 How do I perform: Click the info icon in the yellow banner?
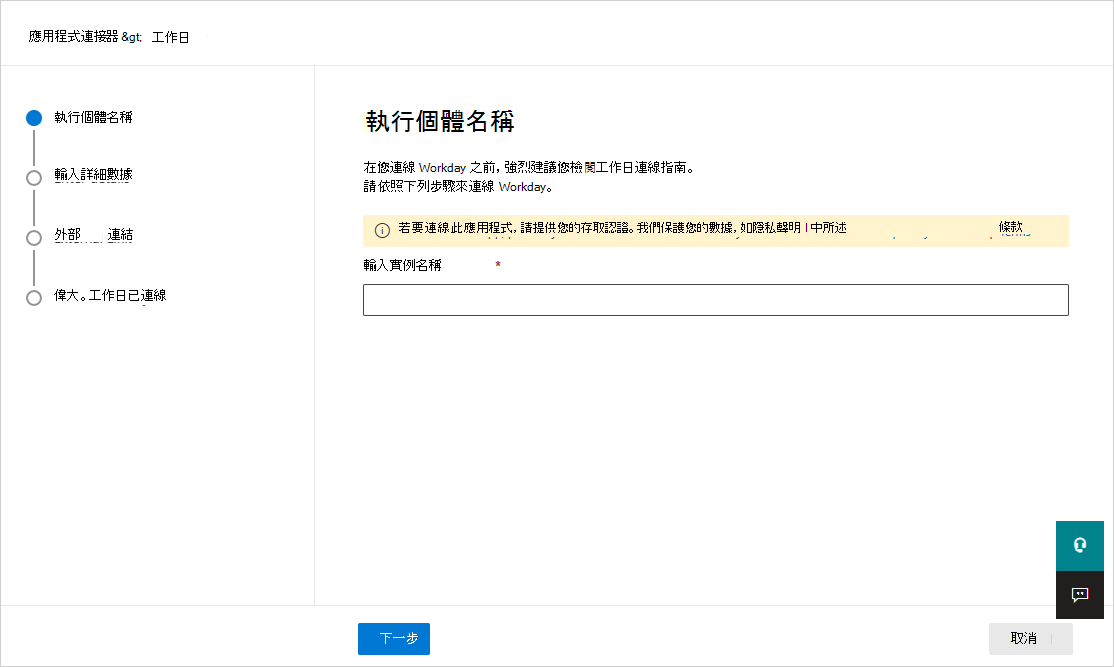(382, 229)
